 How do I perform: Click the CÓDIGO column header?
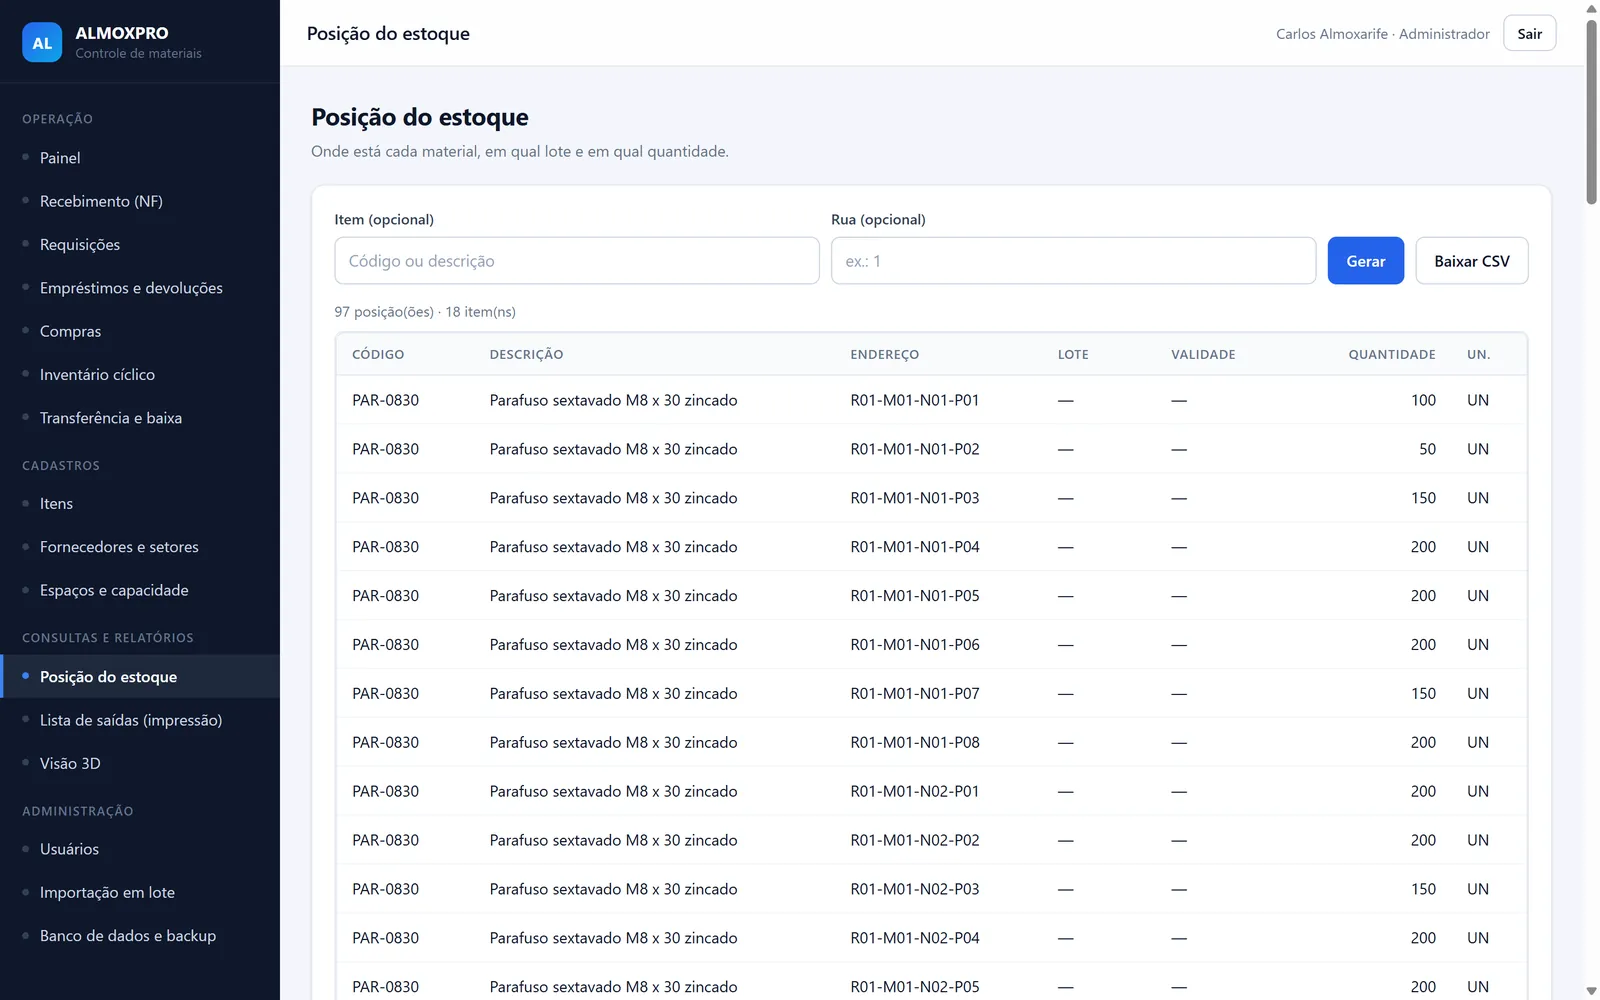click(x=378, y=355)
